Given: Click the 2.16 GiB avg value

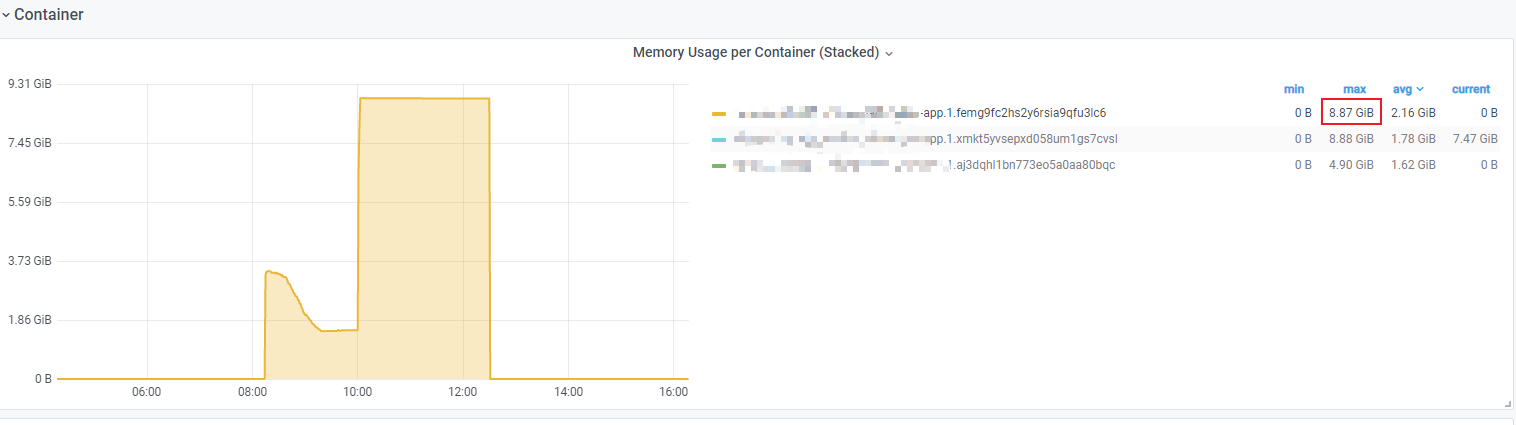Looking at the screenshot, I should pyautogui.click(x=1413, y=113).
